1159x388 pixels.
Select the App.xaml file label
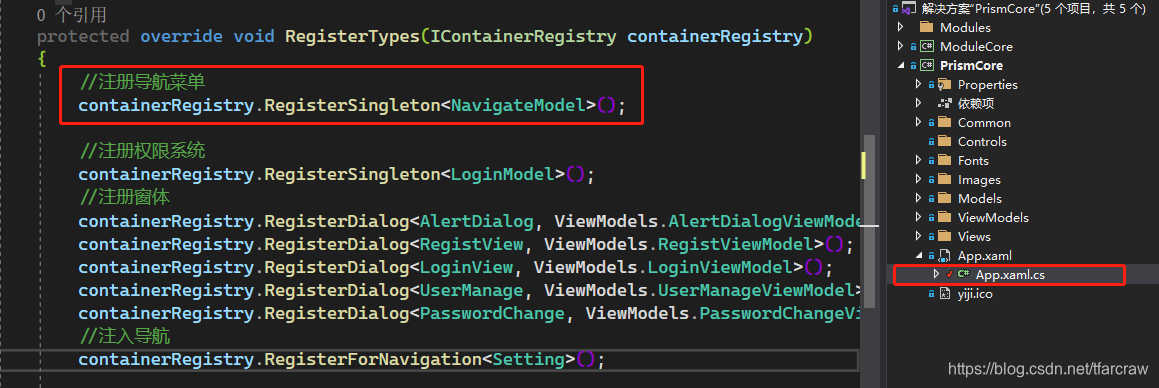pyautogui.click(x=985, y=256)
